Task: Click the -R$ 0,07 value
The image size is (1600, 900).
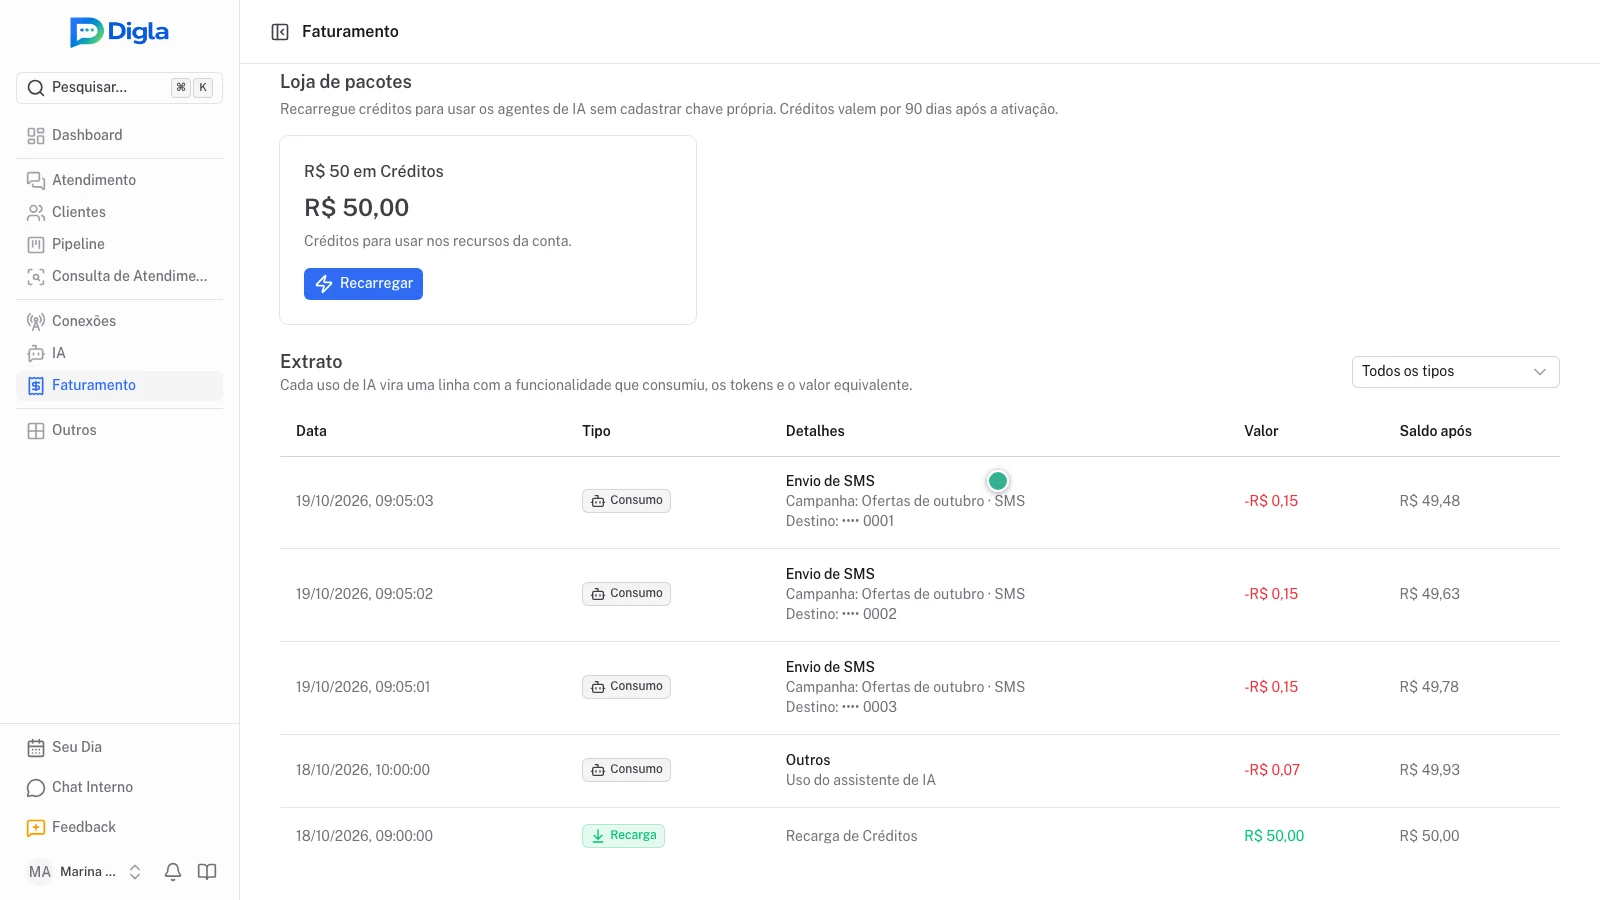Action: pyautogui.click(x=1272, y=770)
